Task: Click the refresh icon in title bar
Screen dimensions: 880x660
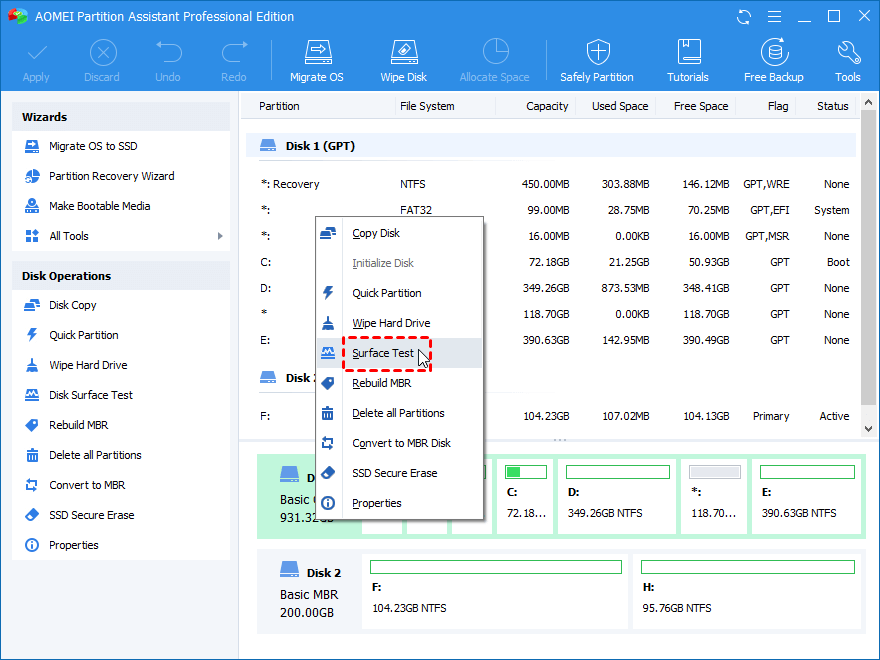Action: 743,17
